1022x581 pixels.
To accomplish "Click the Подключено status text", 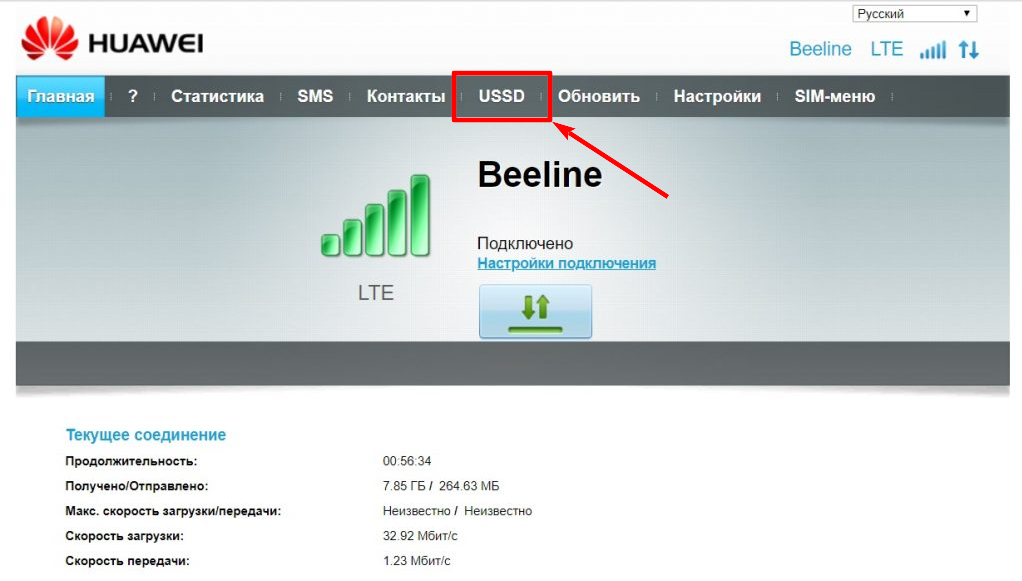I will (525, 243).
